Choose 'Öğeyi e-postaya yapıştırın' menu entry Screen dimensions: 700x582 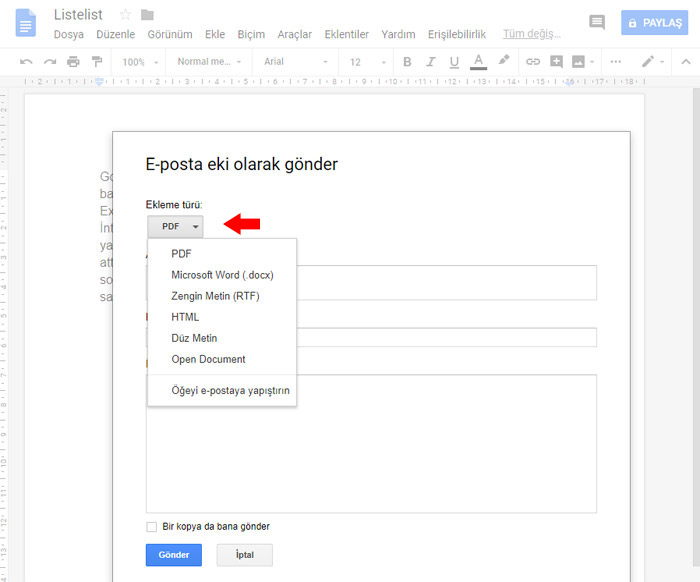point(230,390)
